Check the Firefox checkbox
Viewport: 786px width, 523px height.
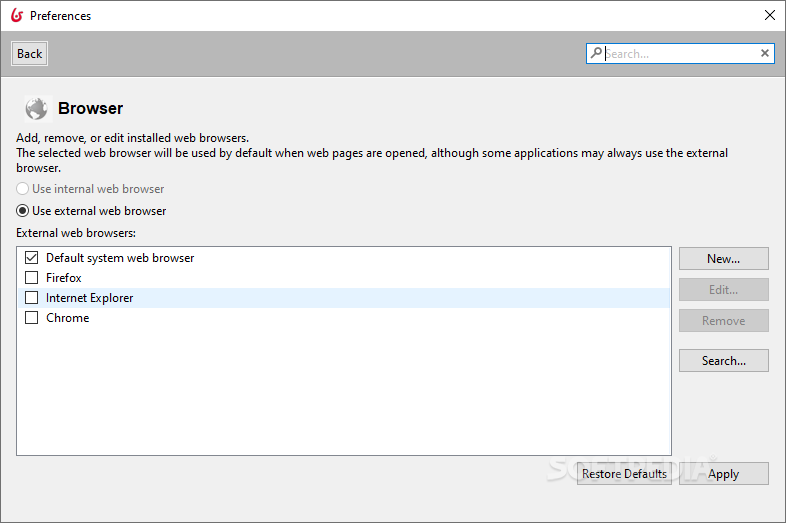[x=32, y=278]
